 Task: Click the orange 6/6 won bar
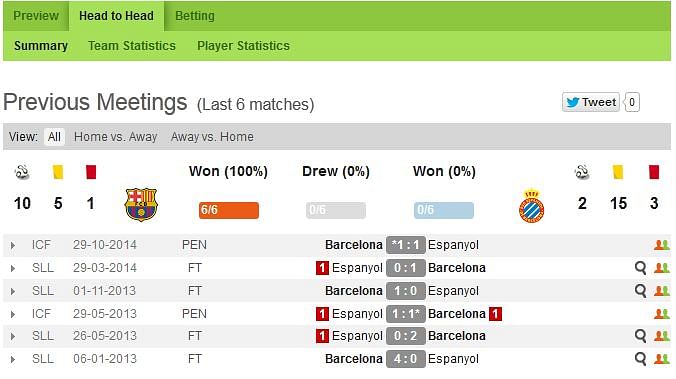pos(229,210)
